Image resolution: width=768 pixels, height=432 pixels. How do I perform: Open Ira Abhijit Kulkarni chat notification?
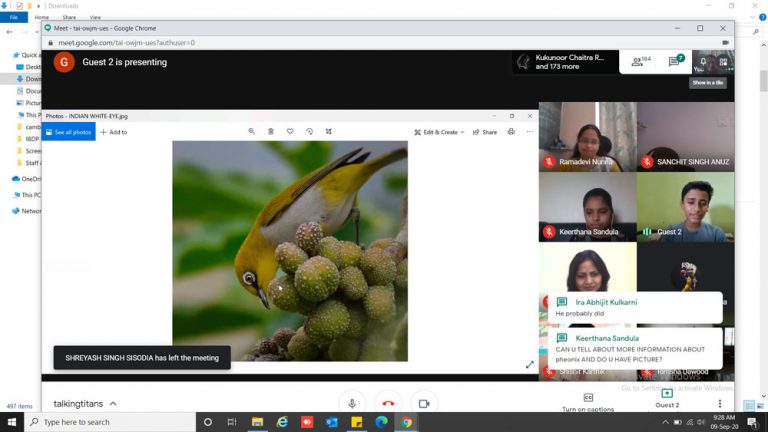tap(635, 308)
